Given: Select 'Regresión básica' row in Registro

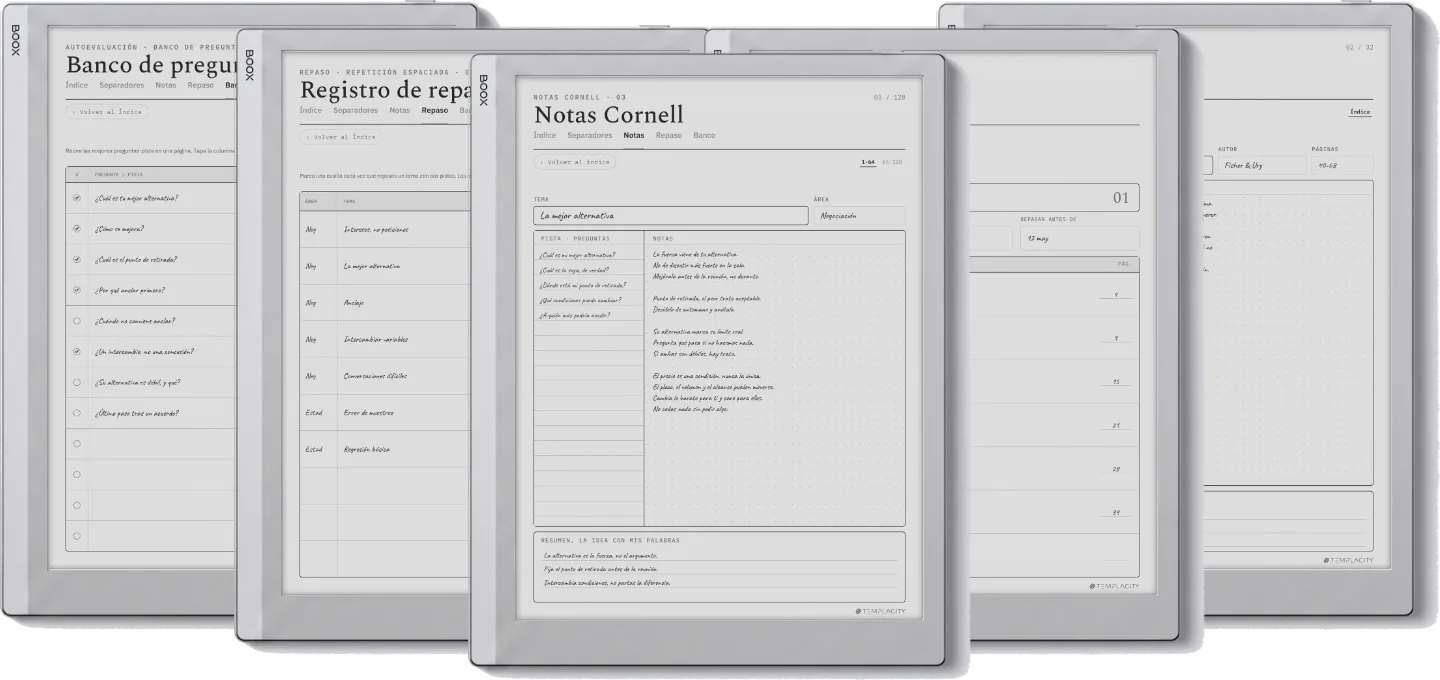Looking at the screenshot, I should (x=385, y=450).
